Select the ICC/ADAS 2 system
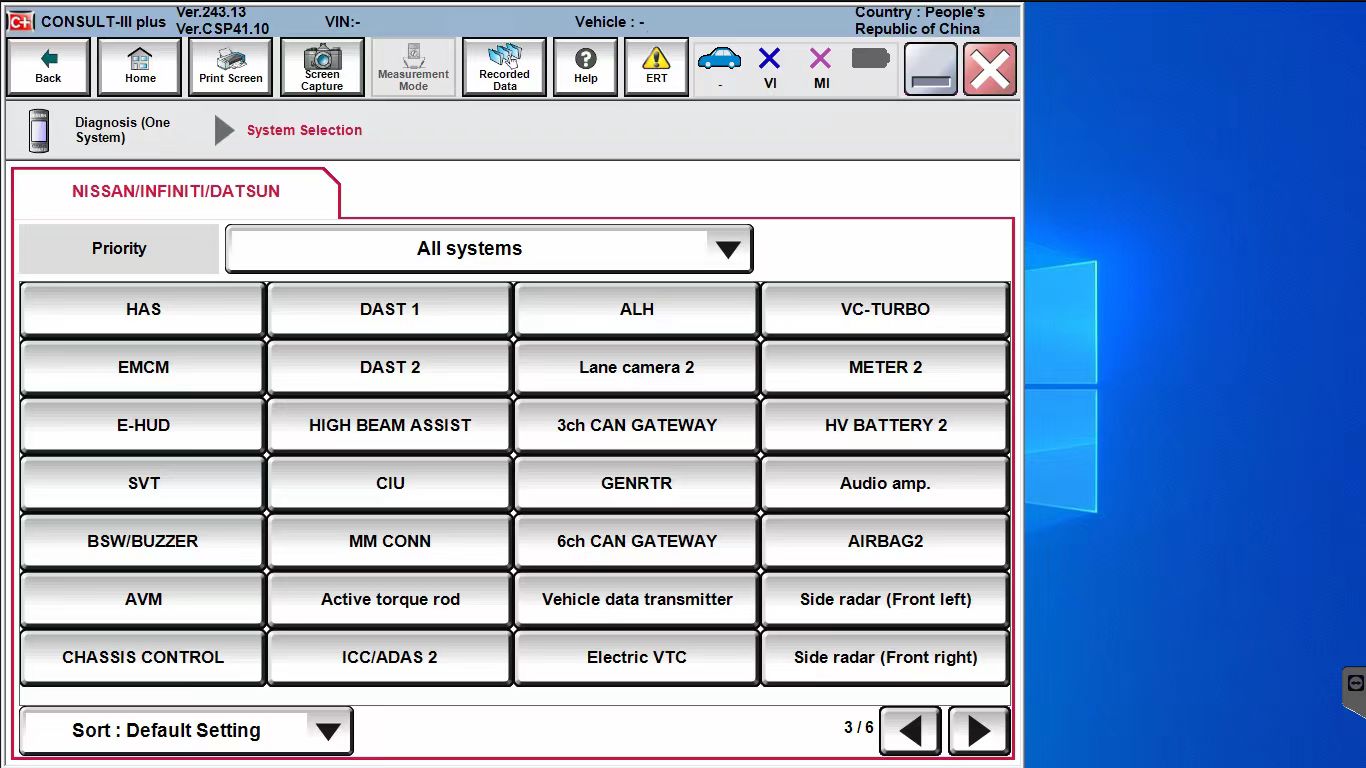1366x768 pixels. [x=390, y=658]
